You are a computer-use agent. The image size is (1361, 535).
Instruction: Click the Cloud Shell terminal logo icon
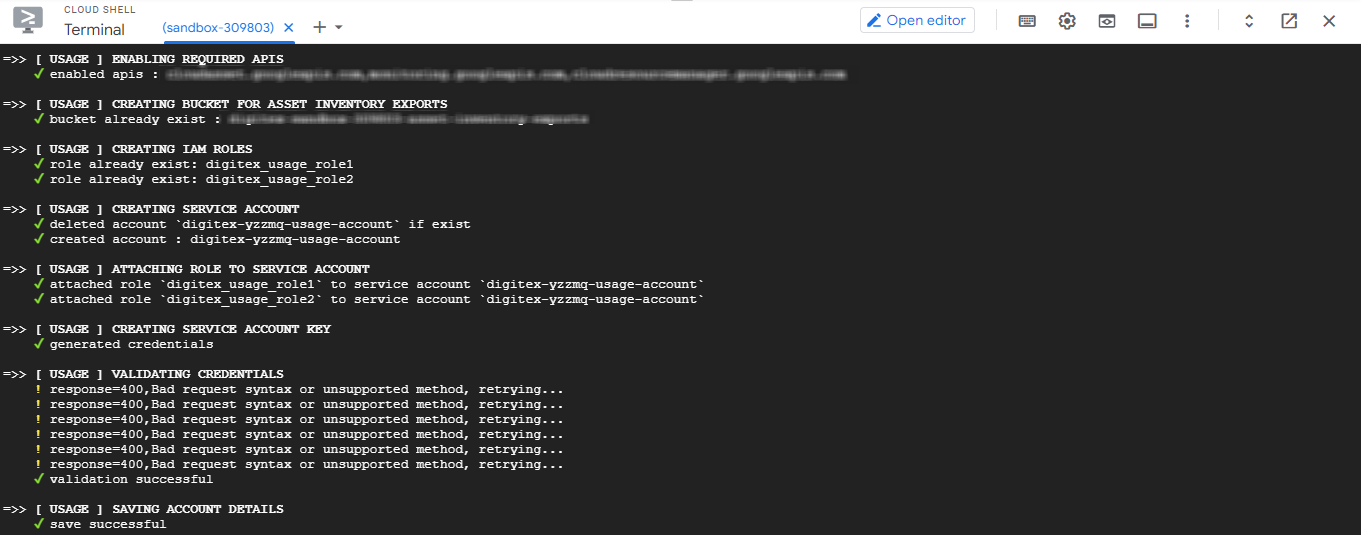point(28,20)
